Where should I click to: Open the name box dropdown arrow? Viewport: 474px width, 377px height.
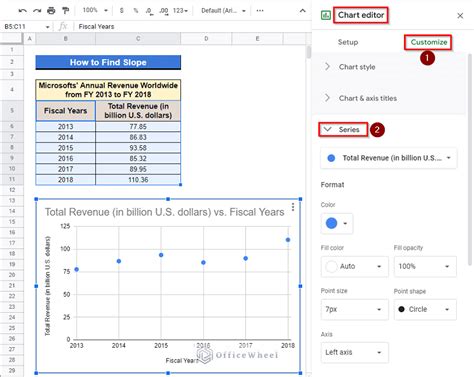pos(47,27)
